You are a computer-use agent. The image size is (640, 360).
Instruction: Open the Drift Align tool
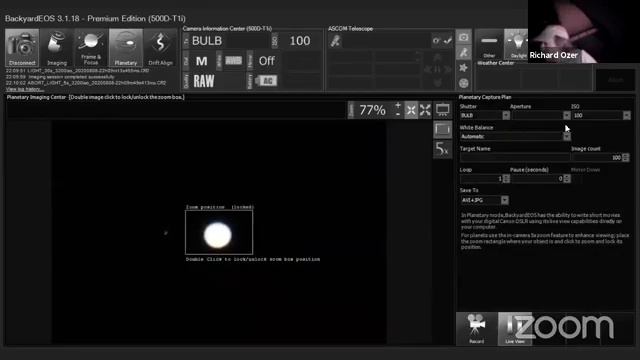point(160,47)
